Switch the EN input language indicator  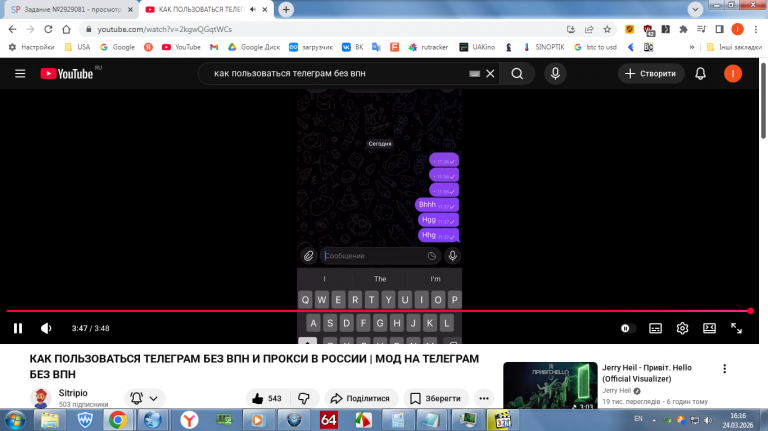(x=638, y=419)
